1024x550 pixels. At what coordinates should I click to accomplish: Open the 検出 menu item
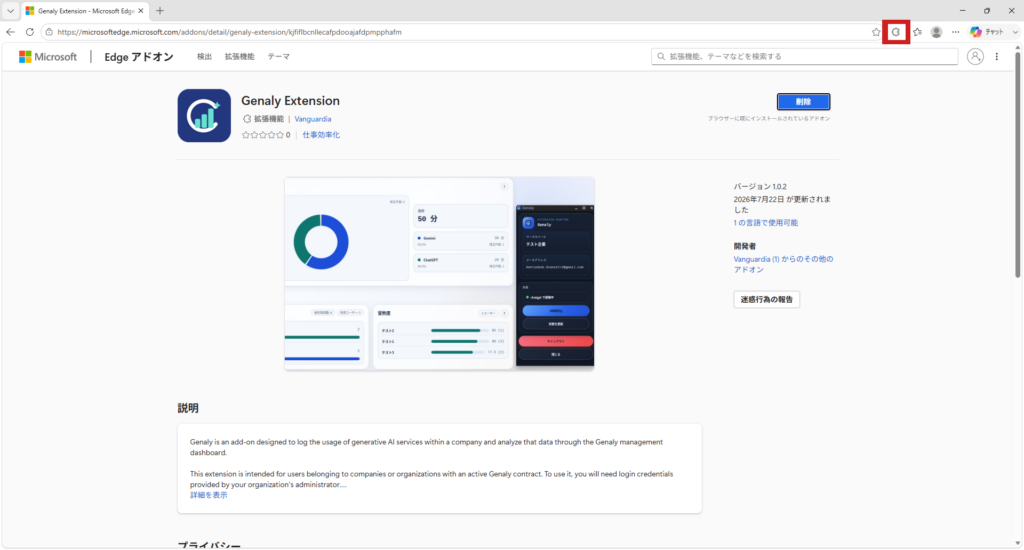pos(204,57)
